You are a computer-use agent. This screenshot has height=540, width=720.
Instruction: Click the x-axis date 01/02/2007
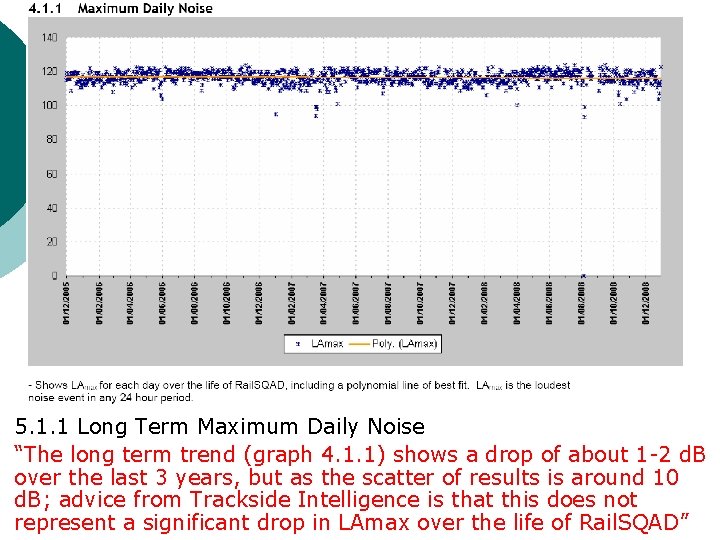pyautogui.click(x=292, y=303)
